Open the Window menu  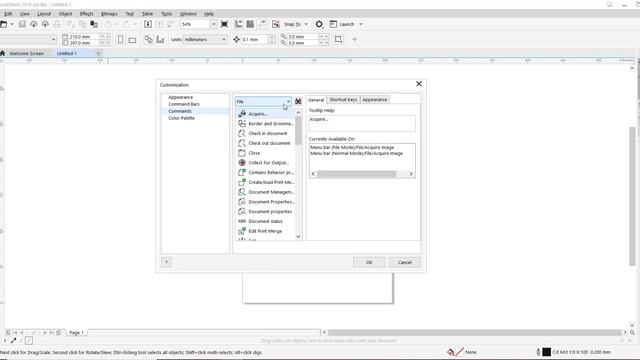click(188, 14)
